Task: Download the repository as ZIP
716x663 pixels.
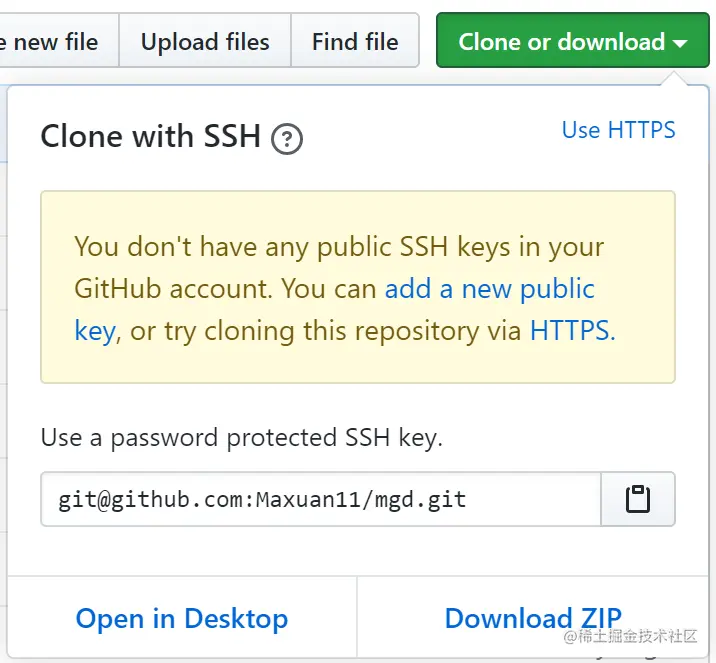Action: tap(533, 618)
